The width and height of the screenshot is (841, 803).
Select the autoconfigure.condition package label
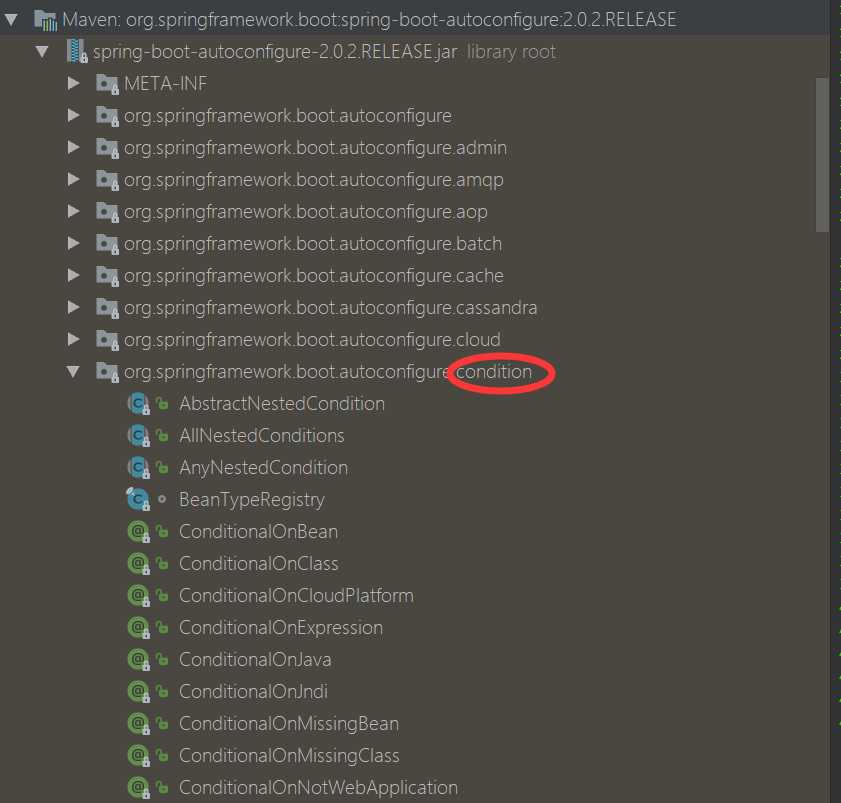tap(328, 372)
